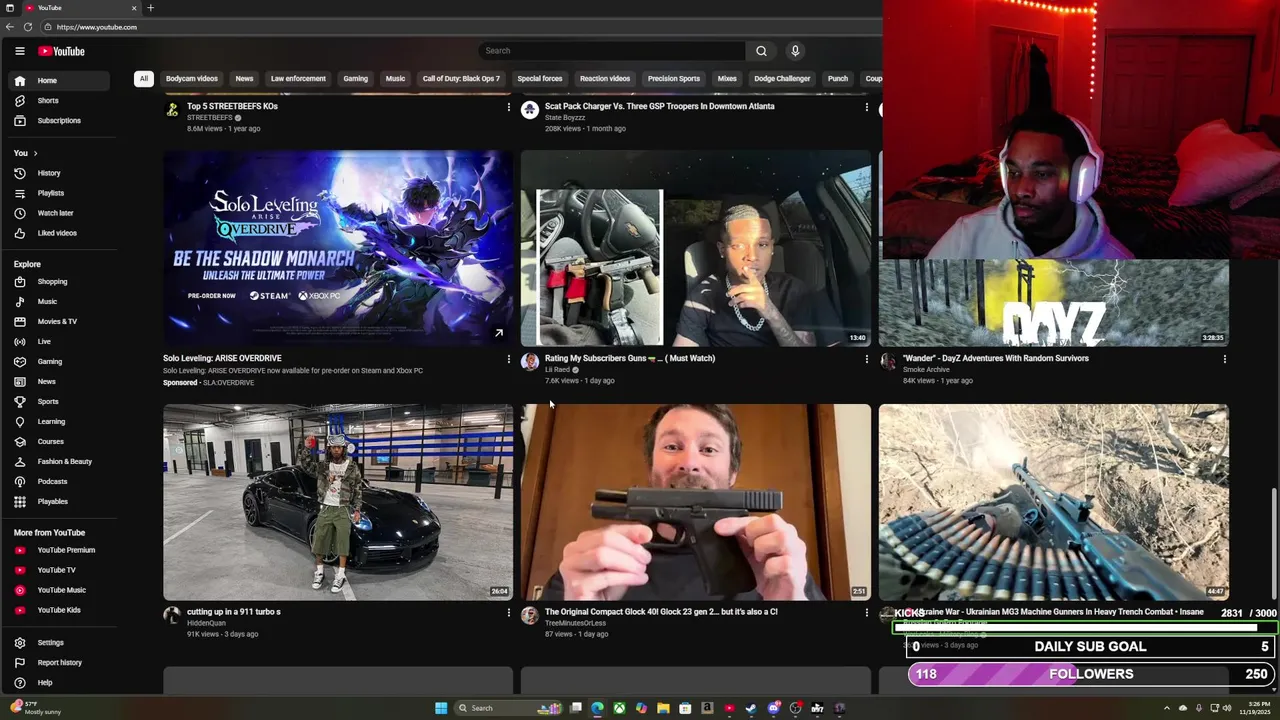This screenshot has height=720, width=1280.
Task: Open options for Original Compact Glock 40 video
Action: pos(866,613)
